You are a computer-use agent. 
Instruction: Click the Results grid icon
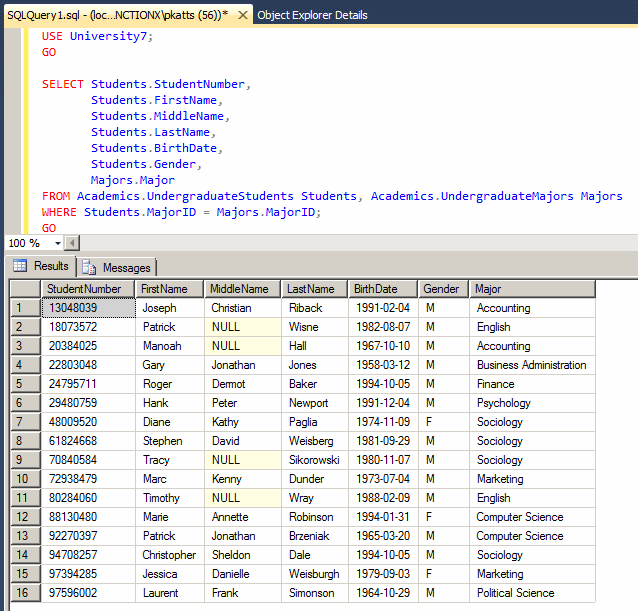20,266
